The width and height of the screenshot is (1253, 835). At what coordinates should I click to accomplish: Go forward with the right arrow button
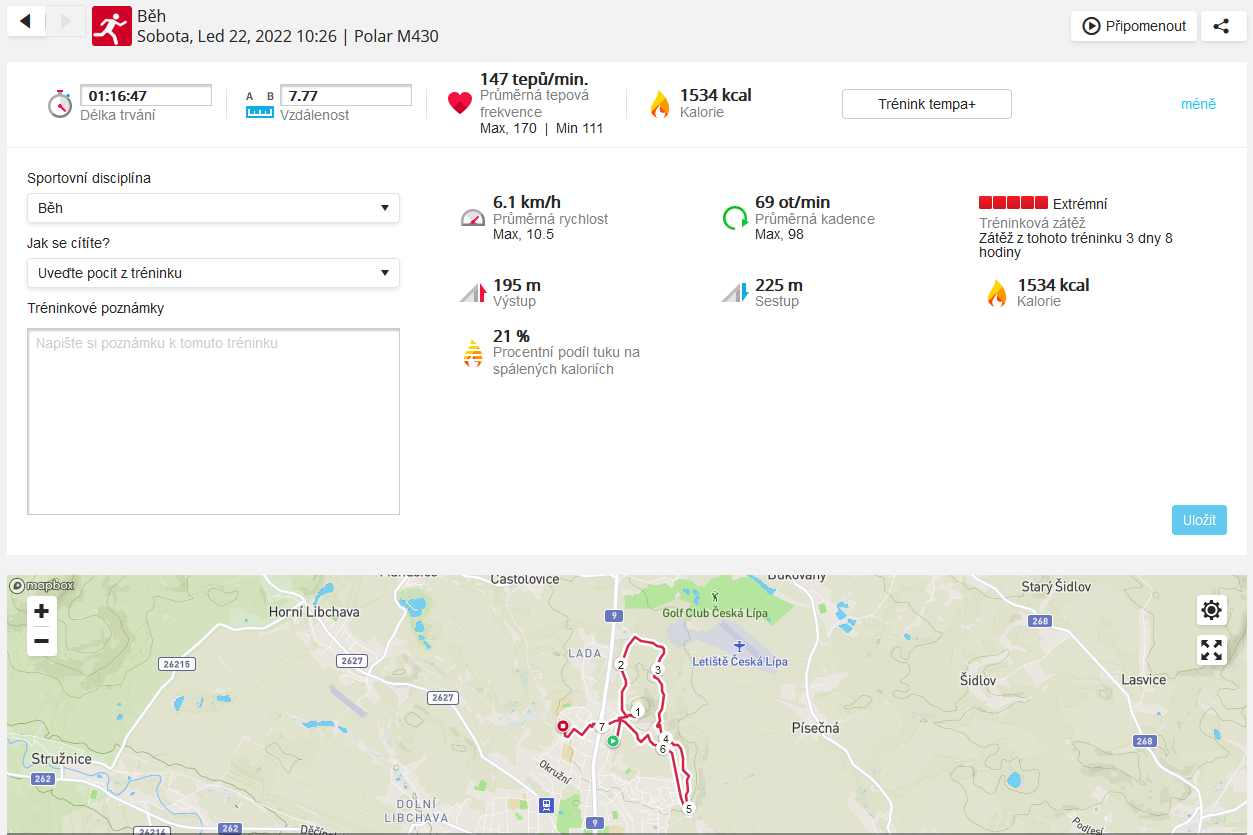point(66,20)
